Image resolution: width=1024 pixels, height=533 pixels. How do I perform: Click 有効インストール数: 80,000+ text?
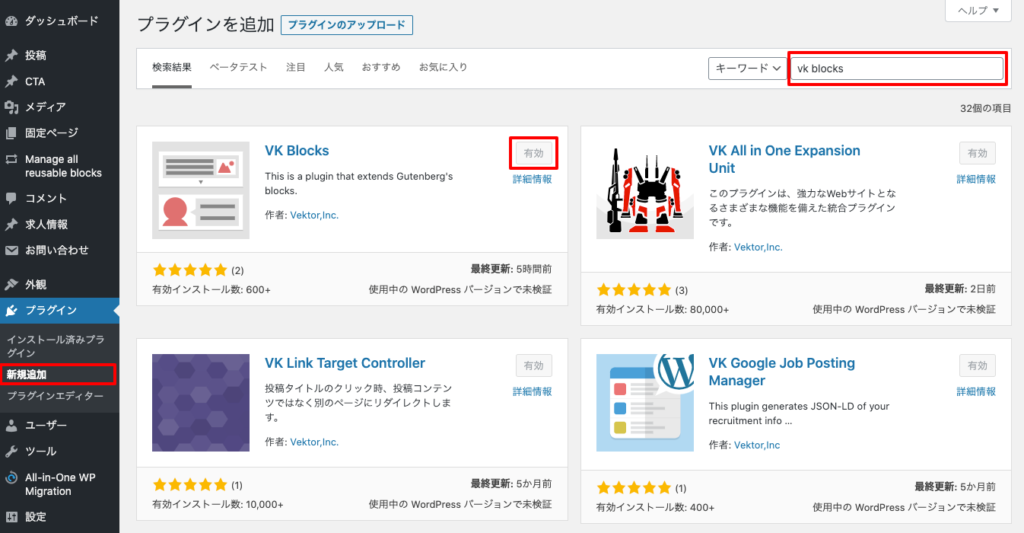[662, 310]
